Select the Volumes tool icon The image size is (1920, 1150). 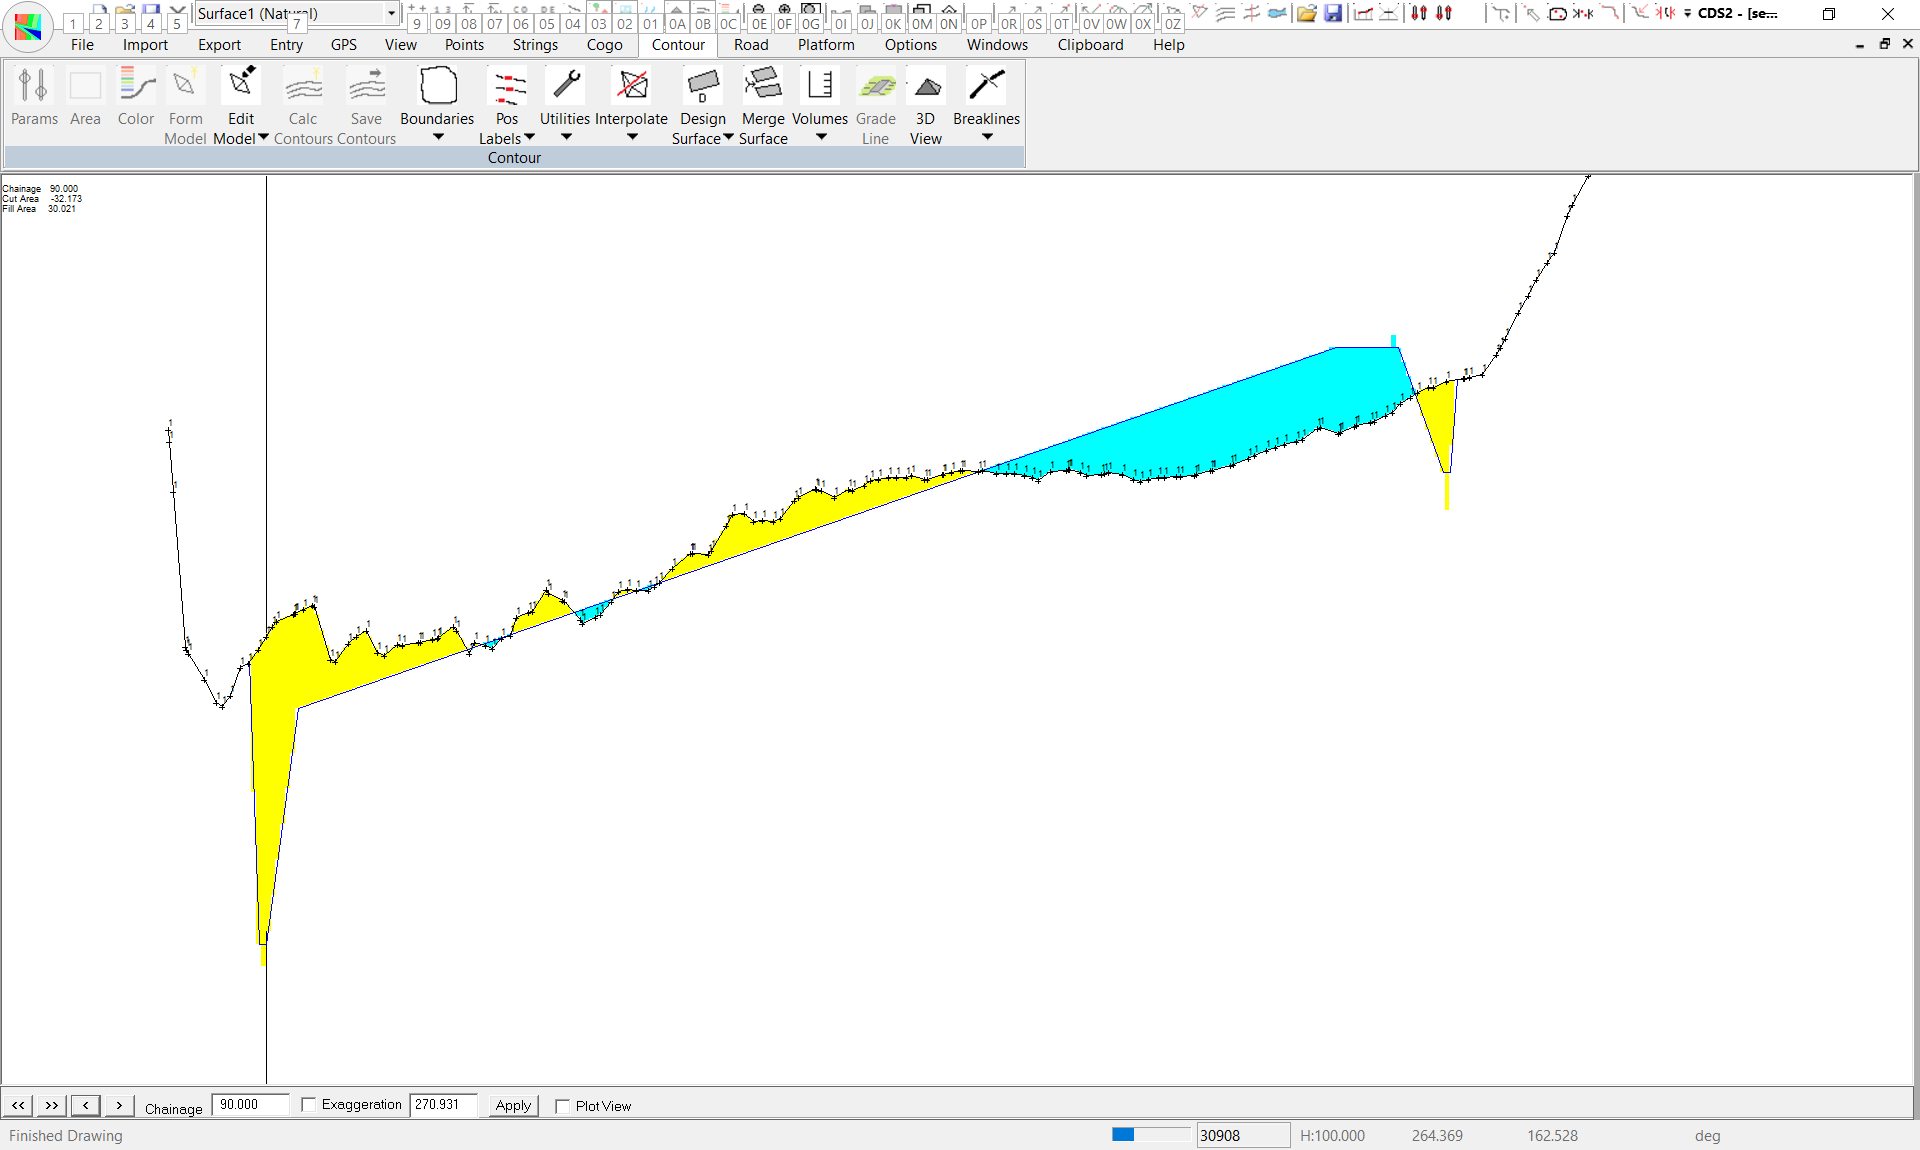pos(820,87)
